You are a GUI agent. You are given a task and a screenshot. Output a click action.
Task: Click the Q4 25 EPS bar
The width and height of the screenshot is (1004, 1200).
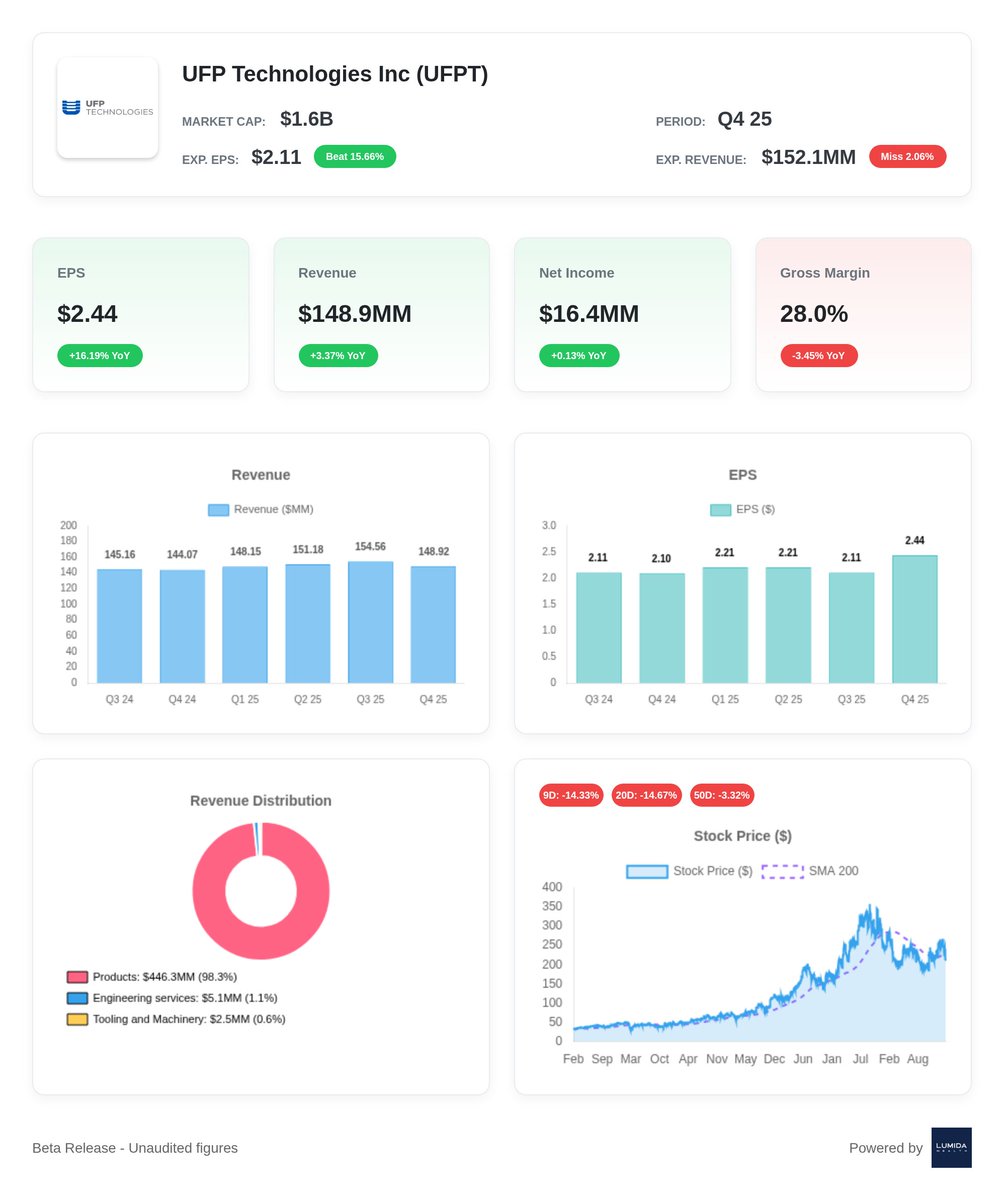click(915, 619)
